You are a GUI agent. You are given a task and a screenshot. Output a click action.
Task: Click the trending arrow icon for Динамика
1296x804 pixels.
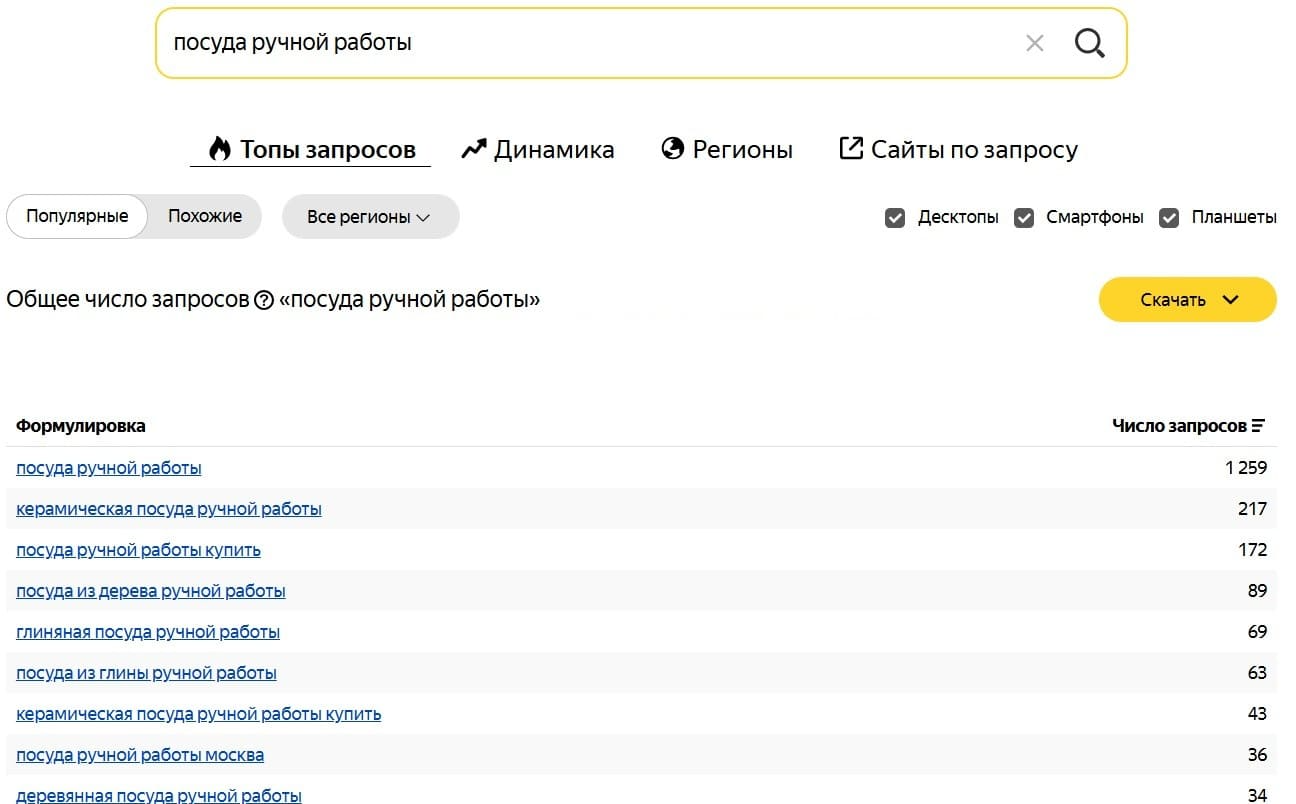[x=473, y=150]
